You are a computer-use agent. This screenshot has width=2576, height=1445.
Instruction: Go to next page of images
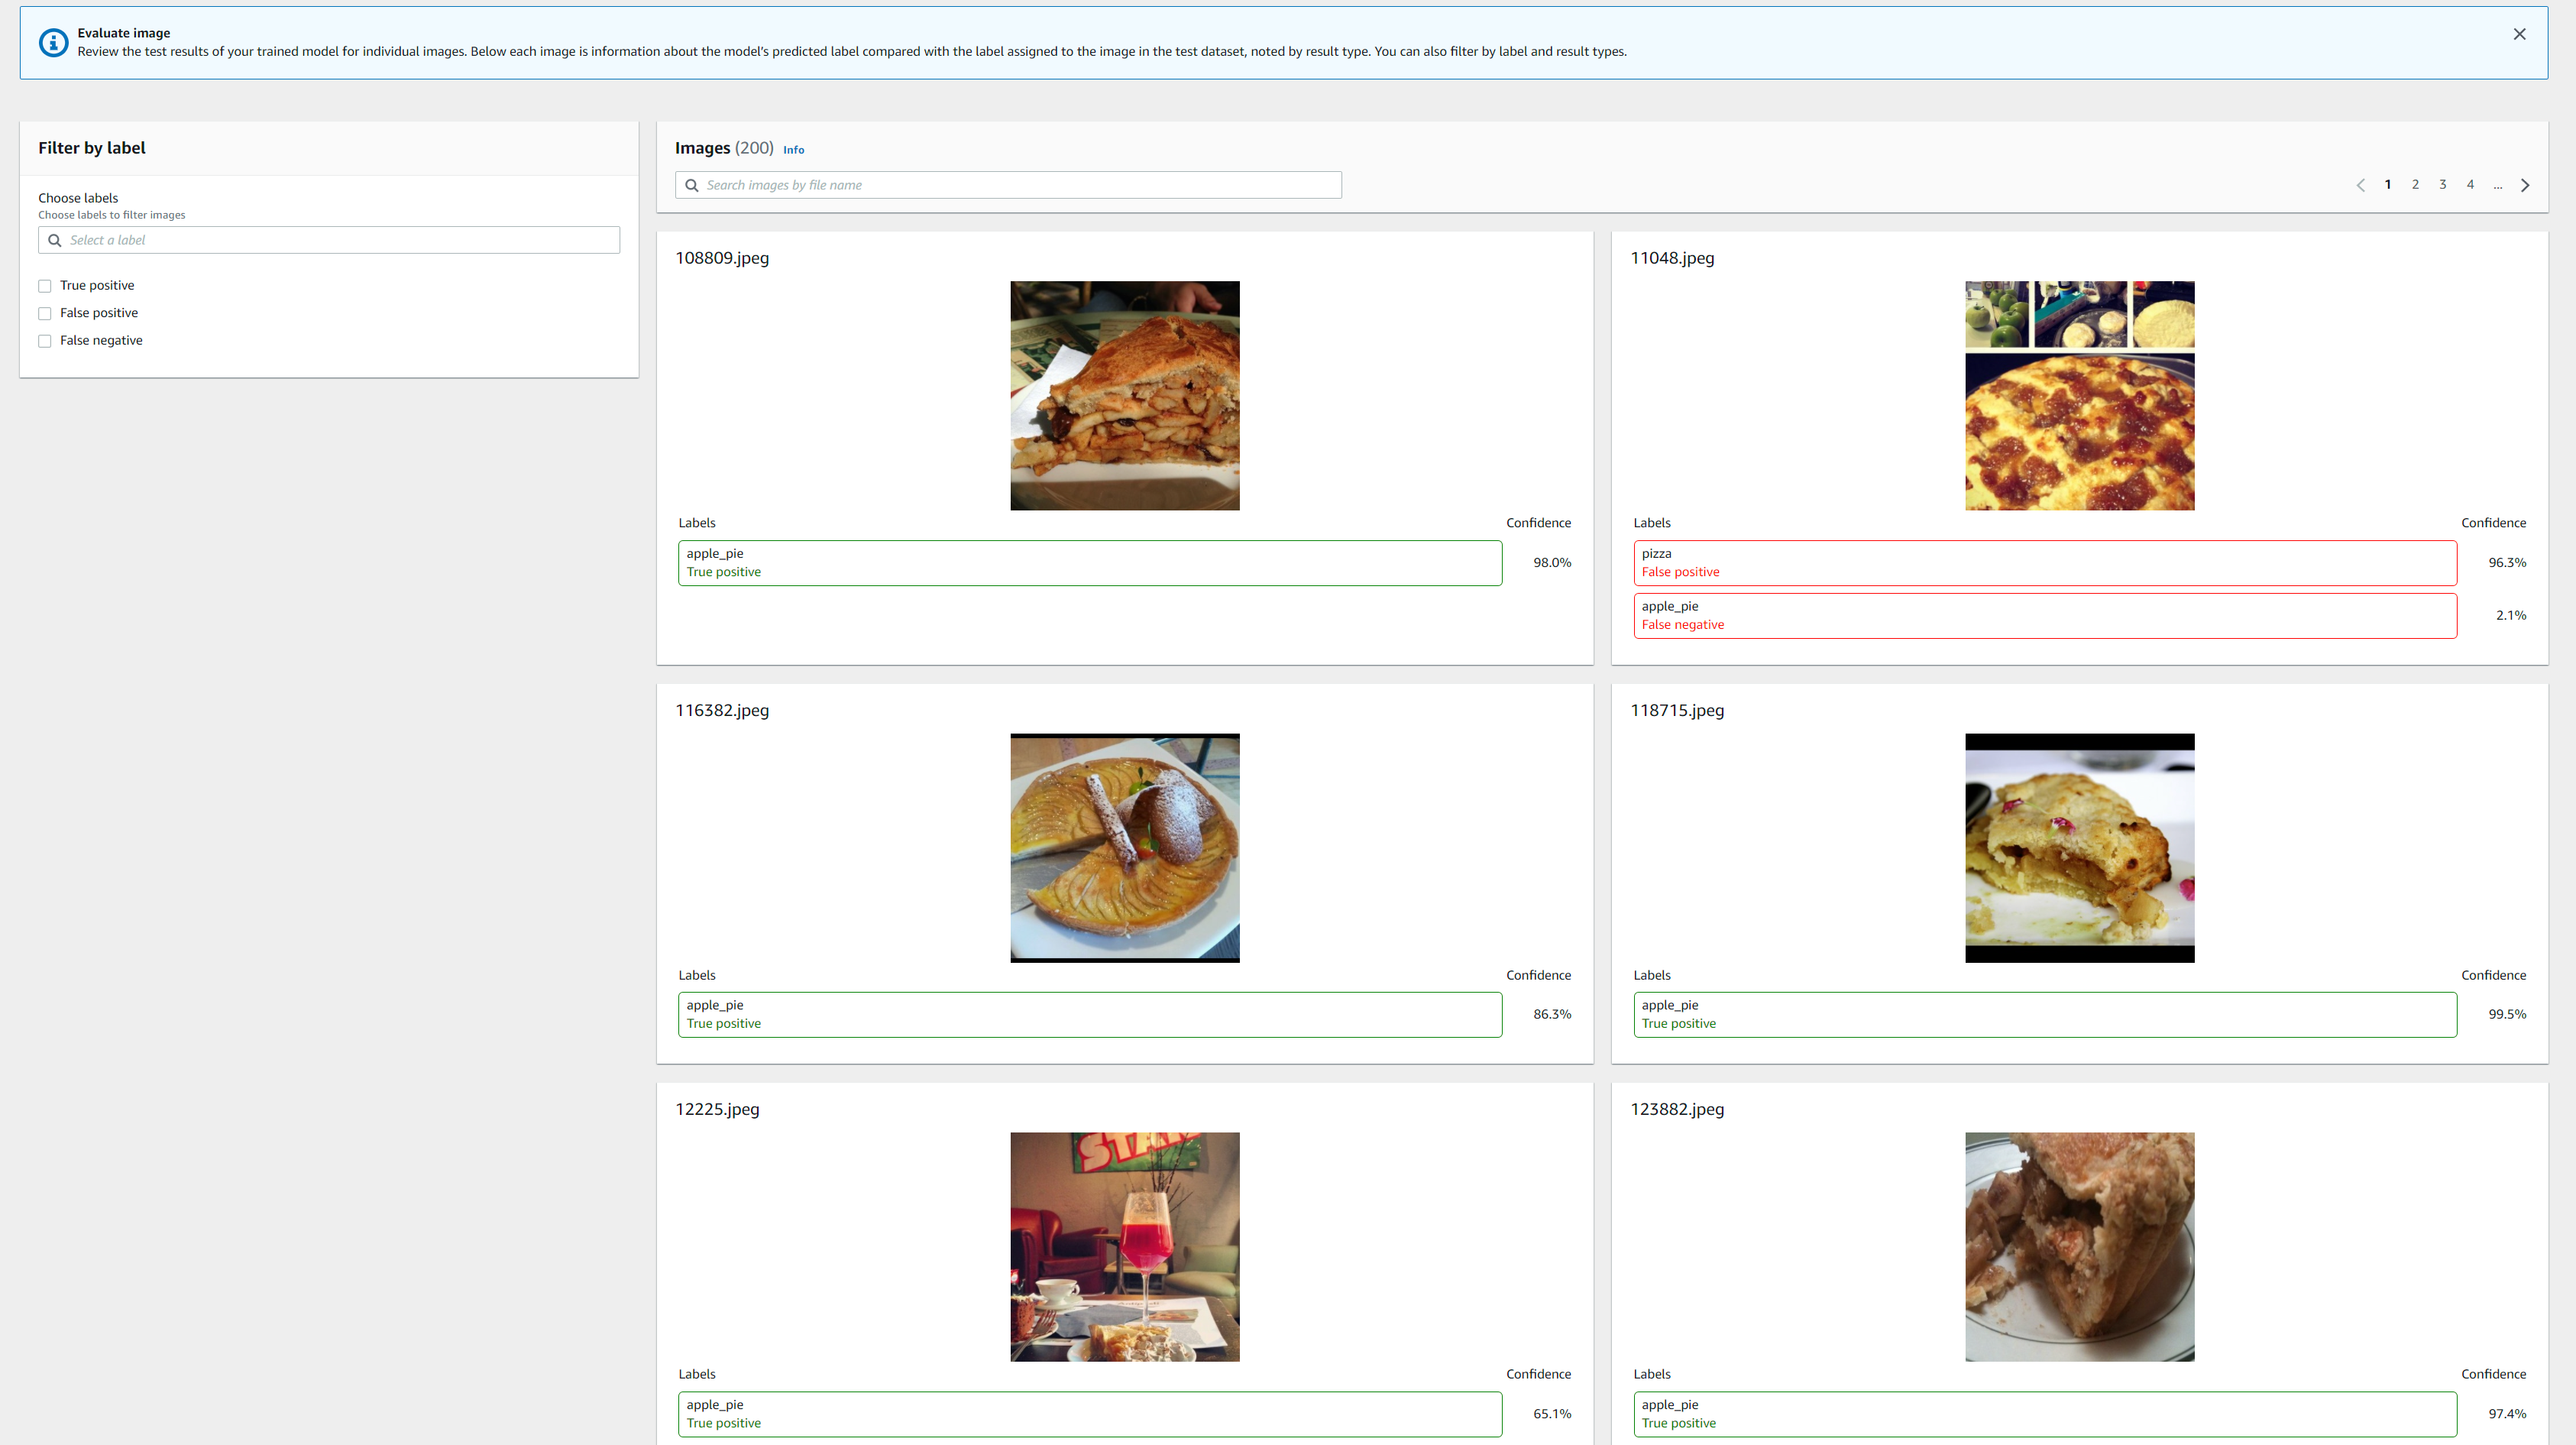(2525, 185)
